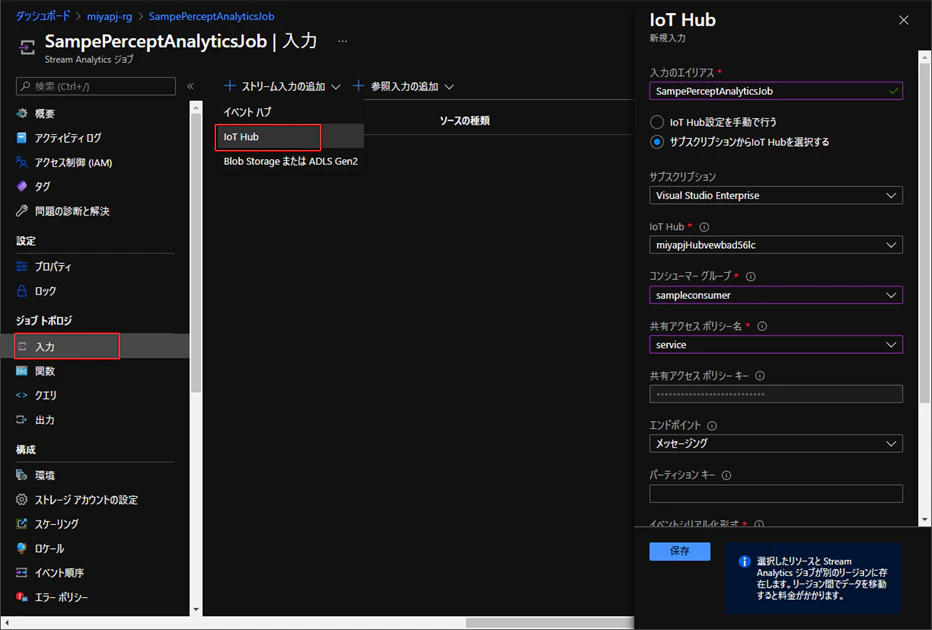Open the クエリ code icon

pyautogui.click(x=22, y=395)
